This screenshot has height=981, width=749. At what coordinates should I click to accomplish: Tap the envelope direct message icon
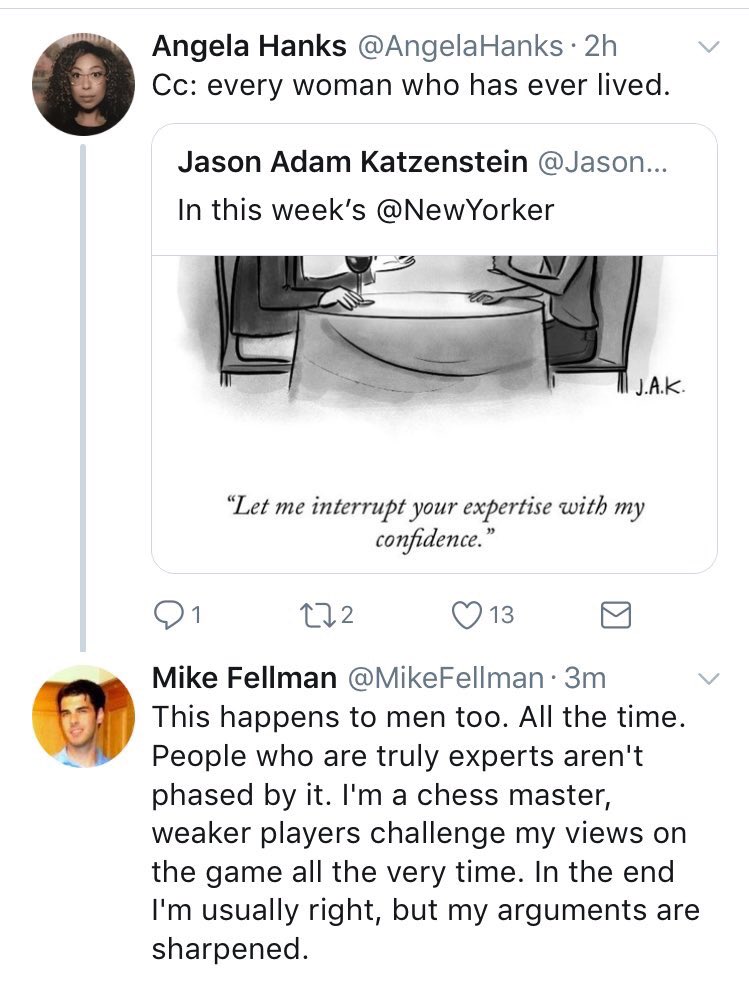coord(615,616)
